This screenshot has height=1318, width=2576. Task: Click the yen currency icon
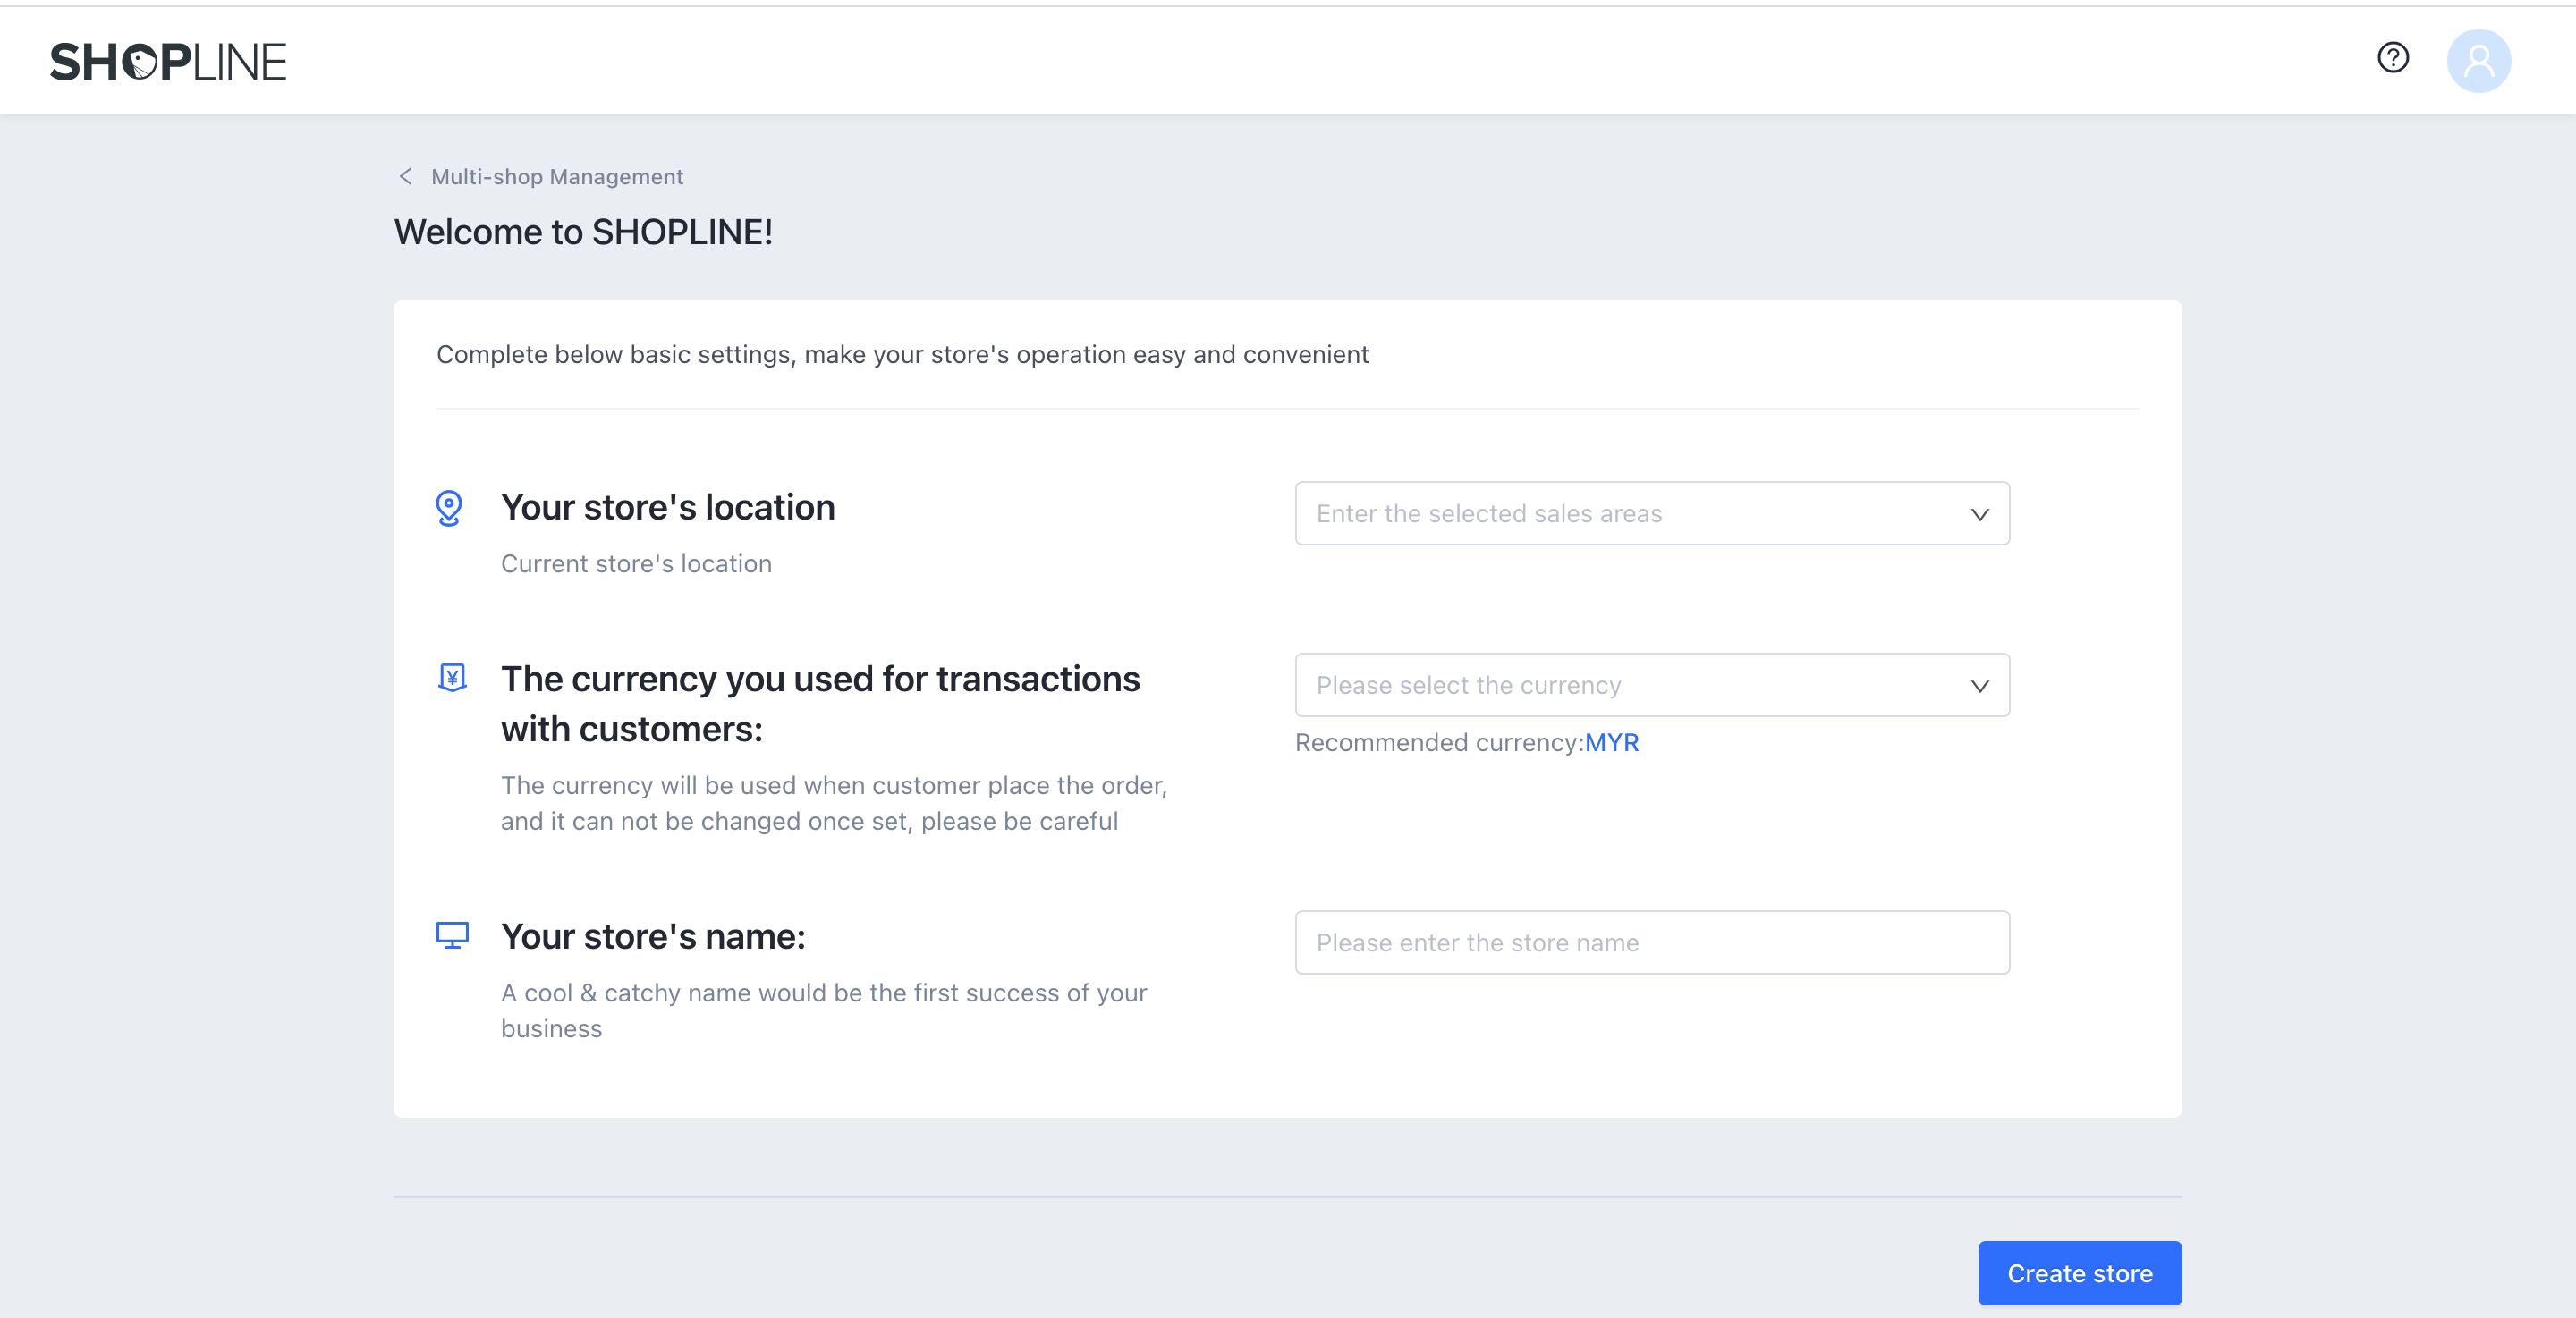pos(452,678)
